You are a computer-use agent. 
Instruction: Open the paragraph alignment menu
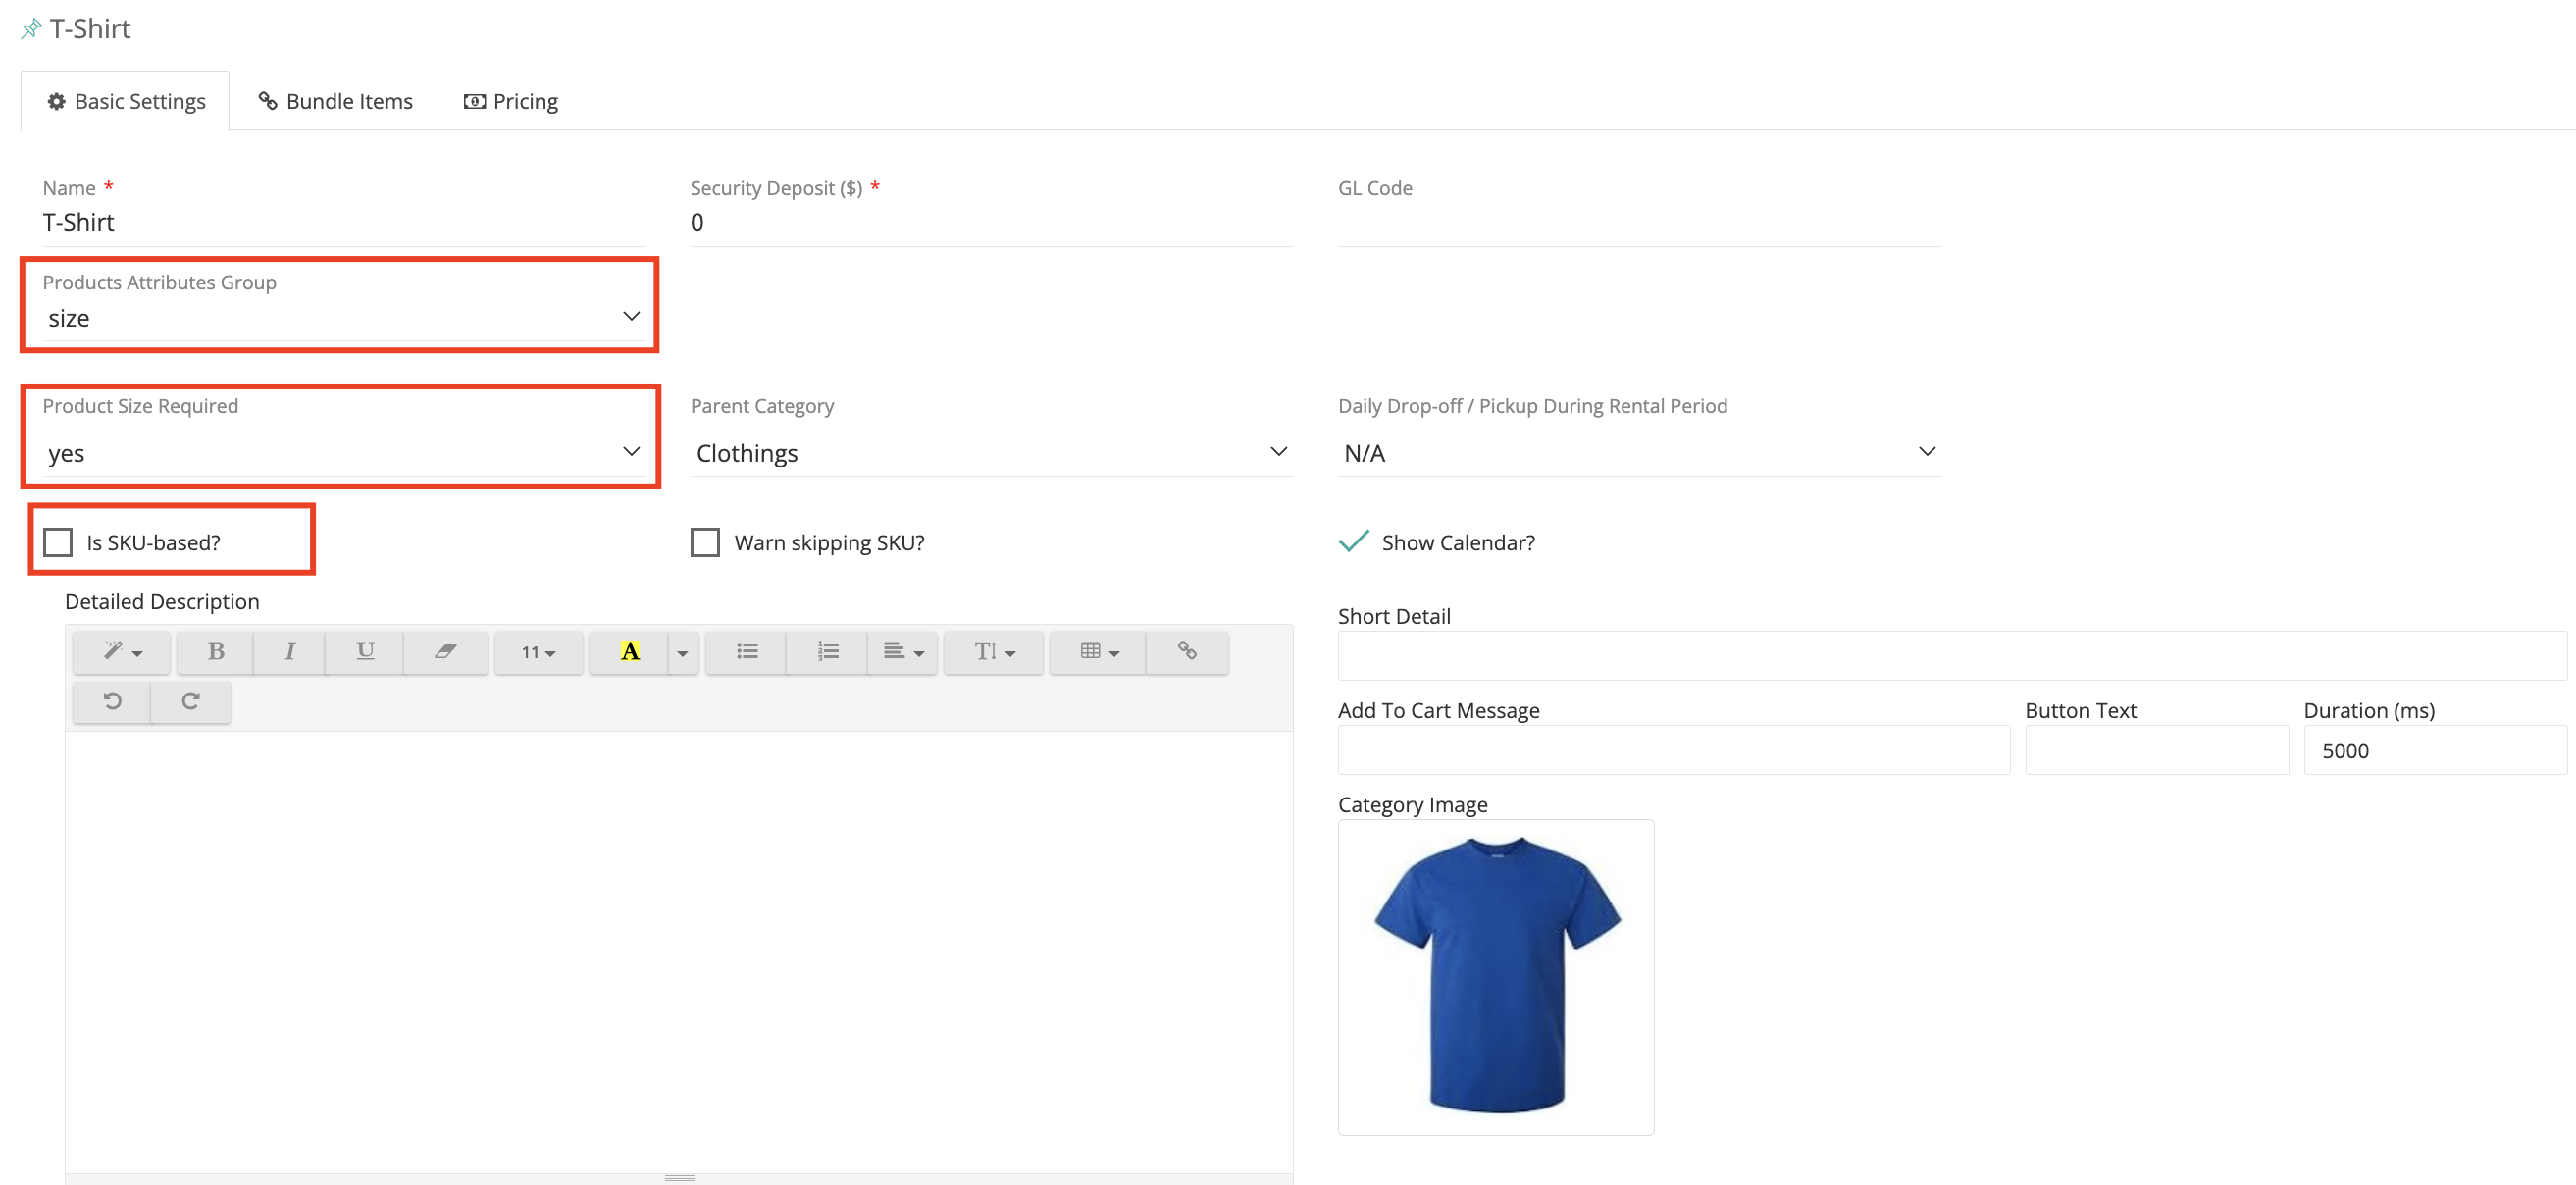(x=903, y=652)
